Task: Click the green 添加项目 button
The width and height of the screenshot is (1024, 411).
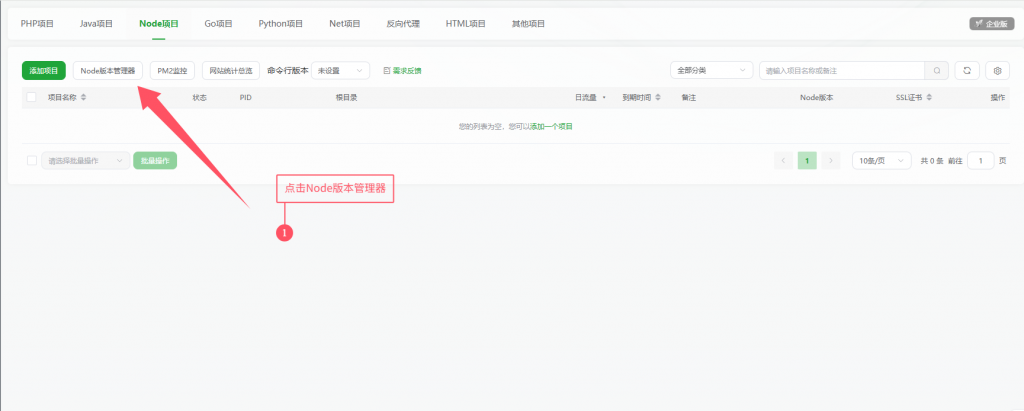Action: 44,70
